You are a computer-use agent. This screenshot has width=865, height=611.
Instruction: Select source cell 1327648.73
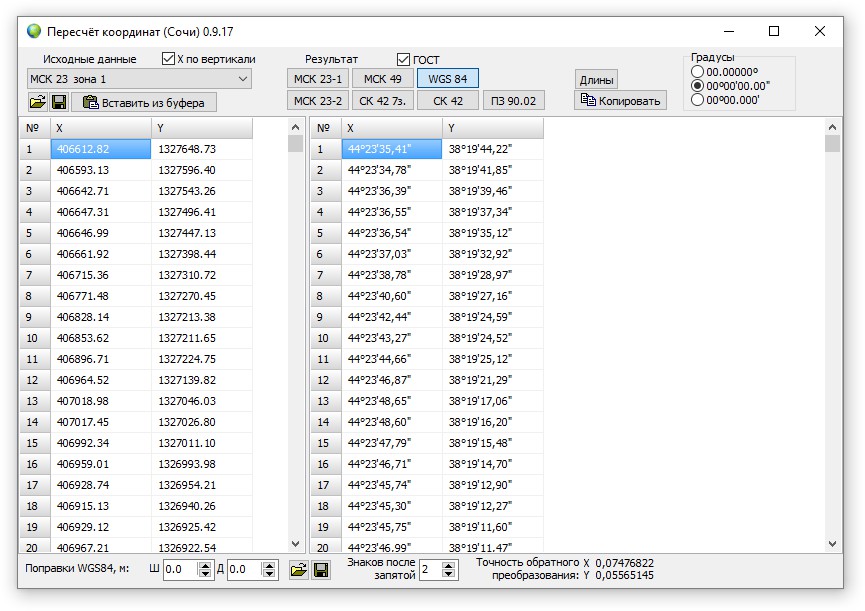tap(202, 149)
